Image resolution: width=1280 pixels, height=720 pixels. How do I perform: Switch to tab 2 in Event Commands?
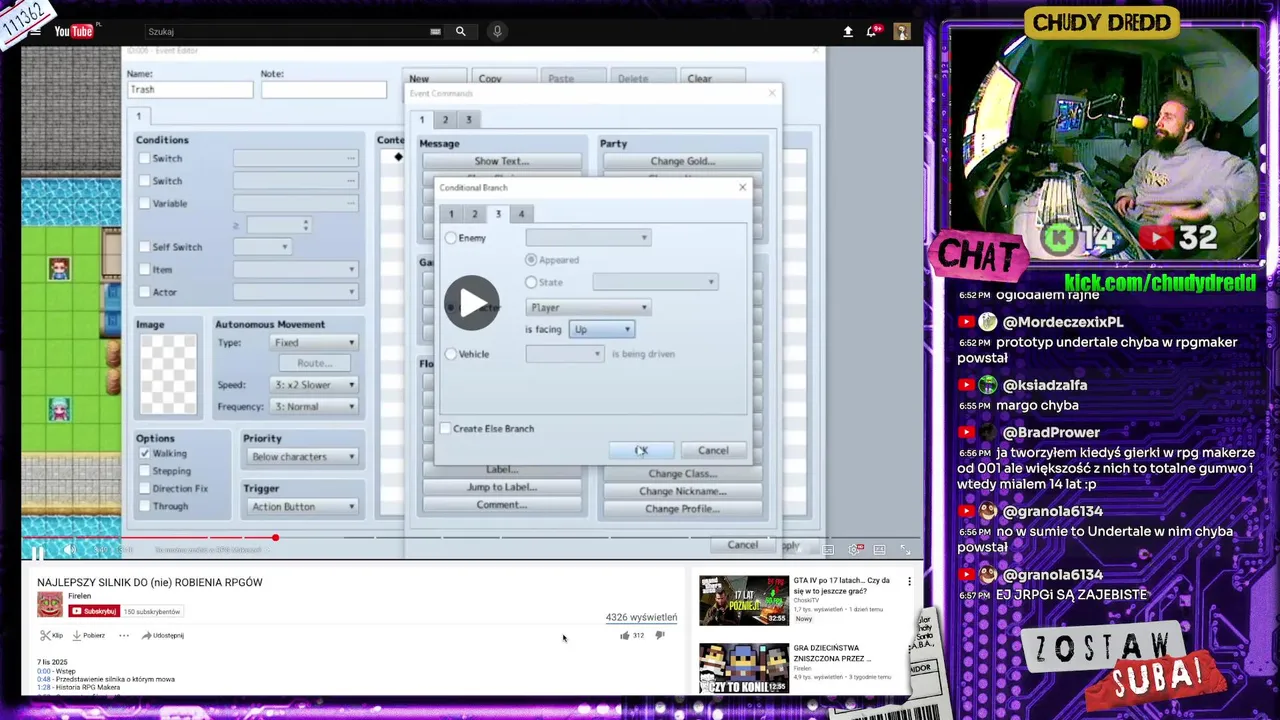[x=446, y=120]
